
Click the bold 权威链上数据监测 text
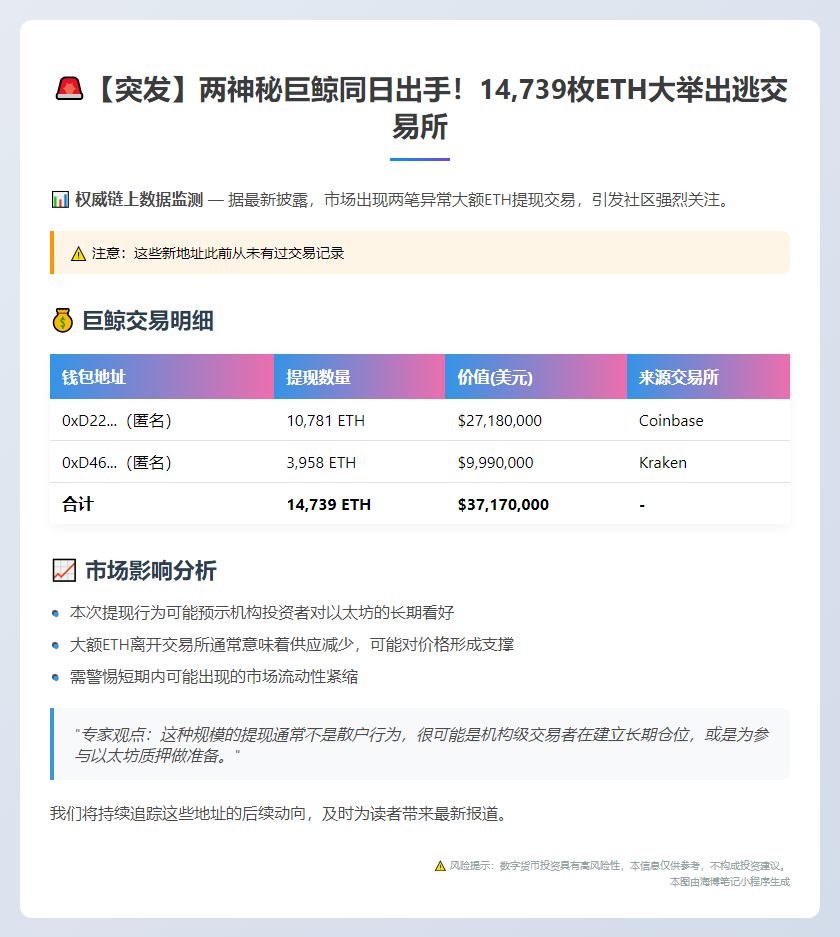[x=139, y=200]
